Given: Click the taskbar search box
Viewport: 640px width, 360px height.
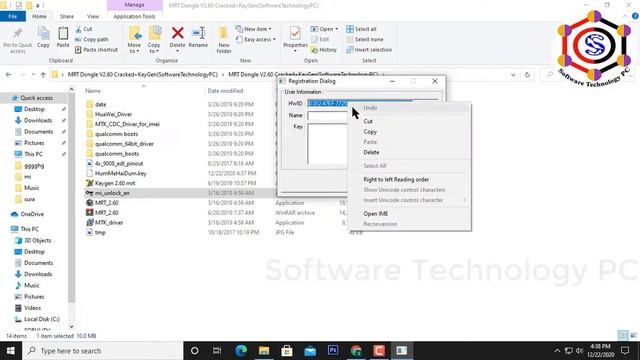Looking at the screenshot, I should (102, 351).
